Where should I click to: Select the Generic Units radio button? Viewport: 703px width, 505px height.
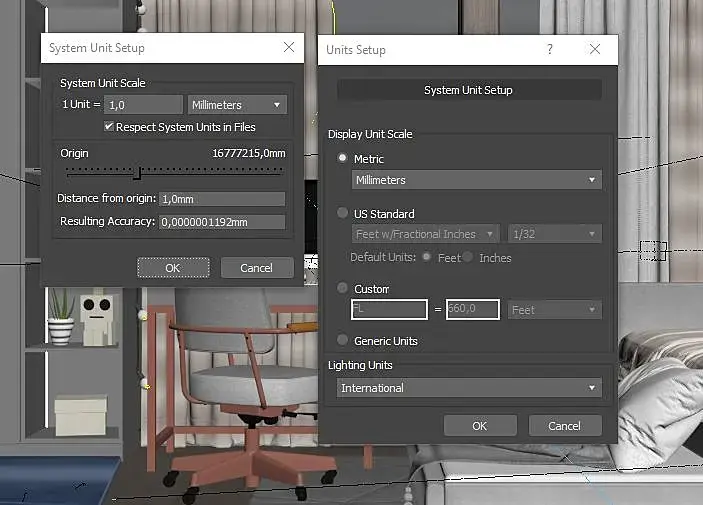pyautogui.click(x=343, y=340)
